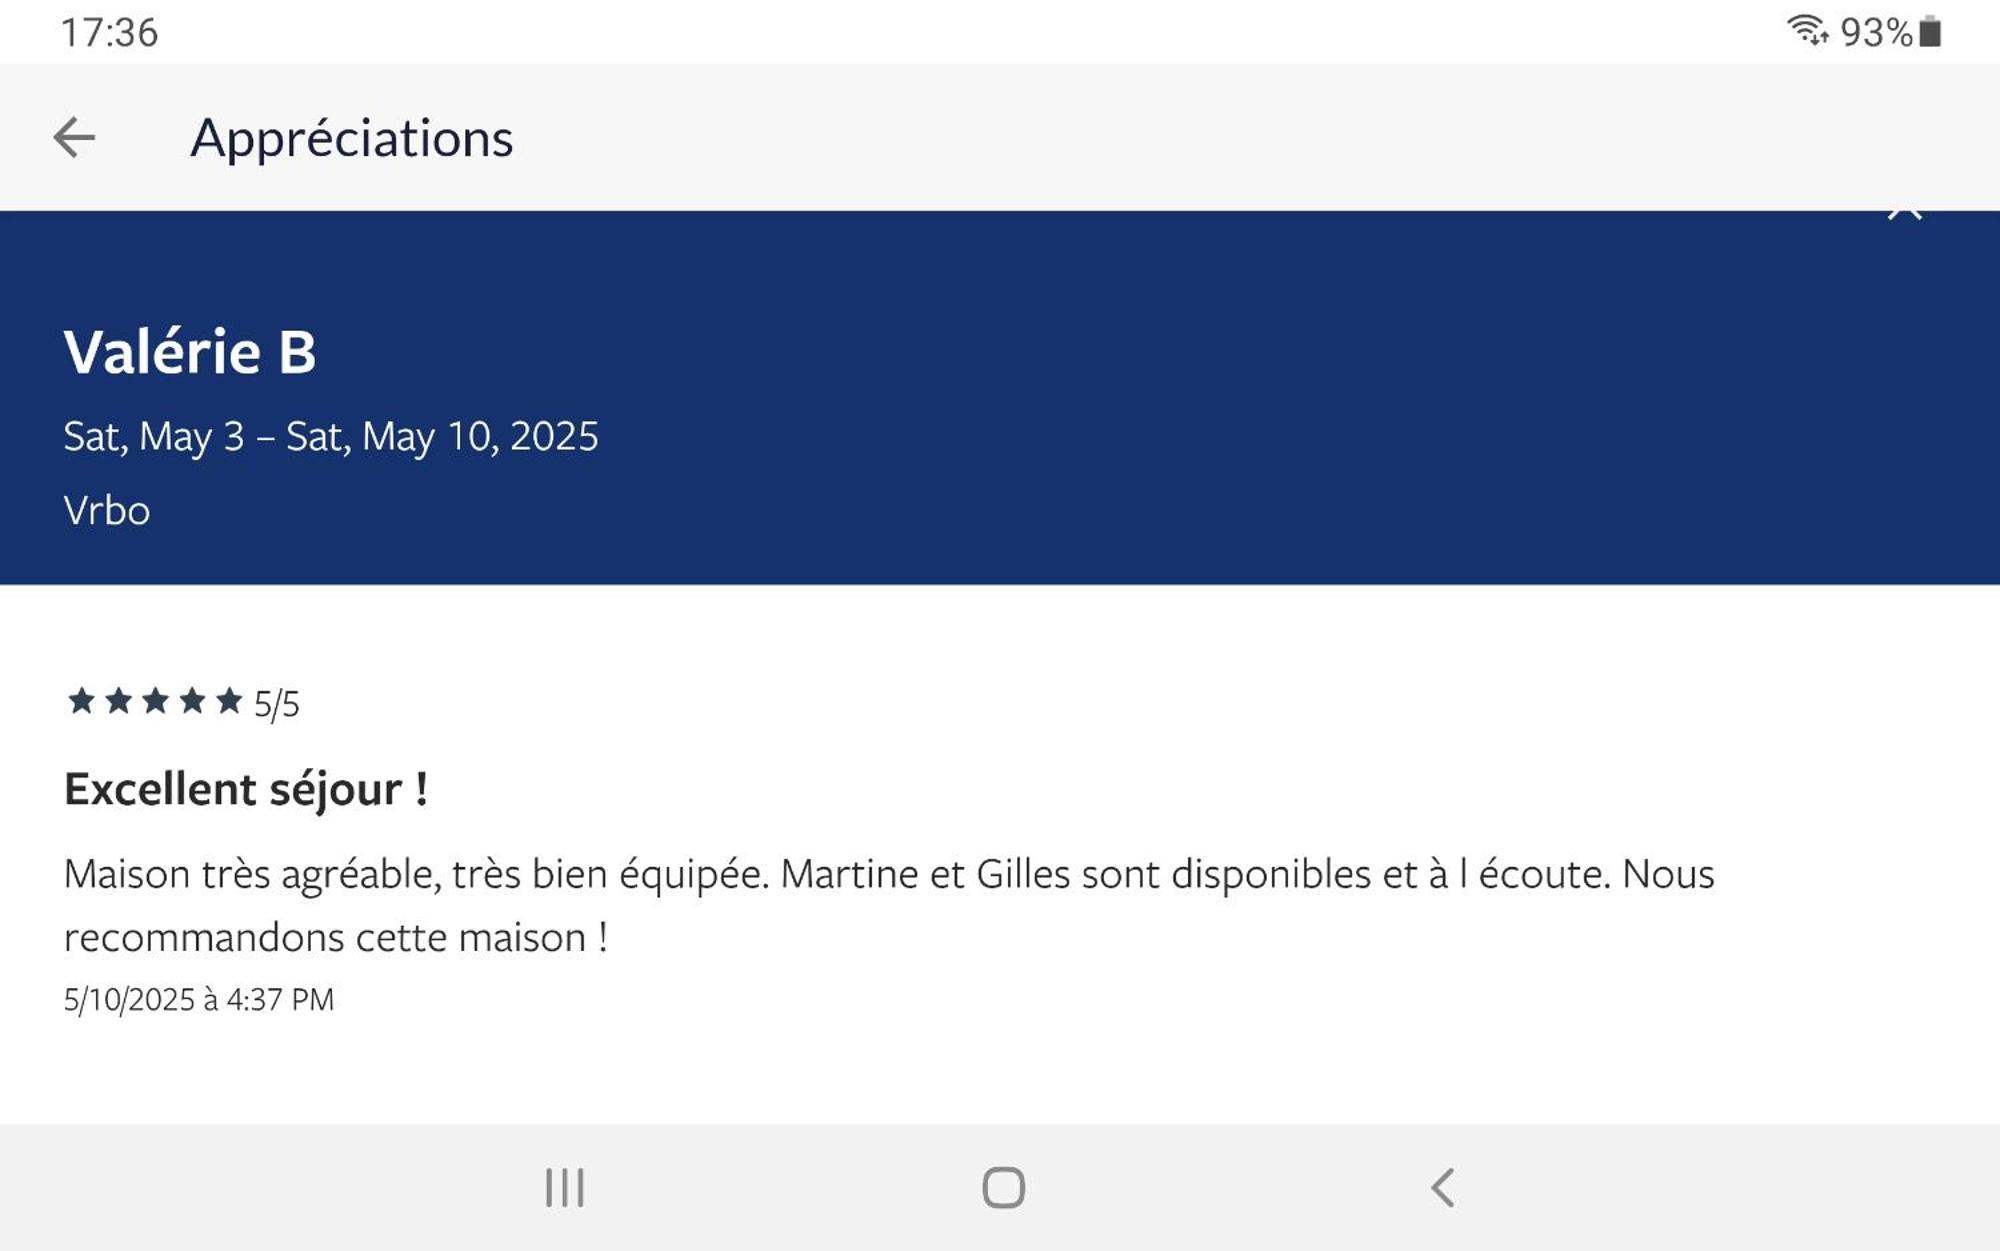Tap the Wi-Fi status icon
The width and height of the screenshot is (2000, 1251).
1808,31
